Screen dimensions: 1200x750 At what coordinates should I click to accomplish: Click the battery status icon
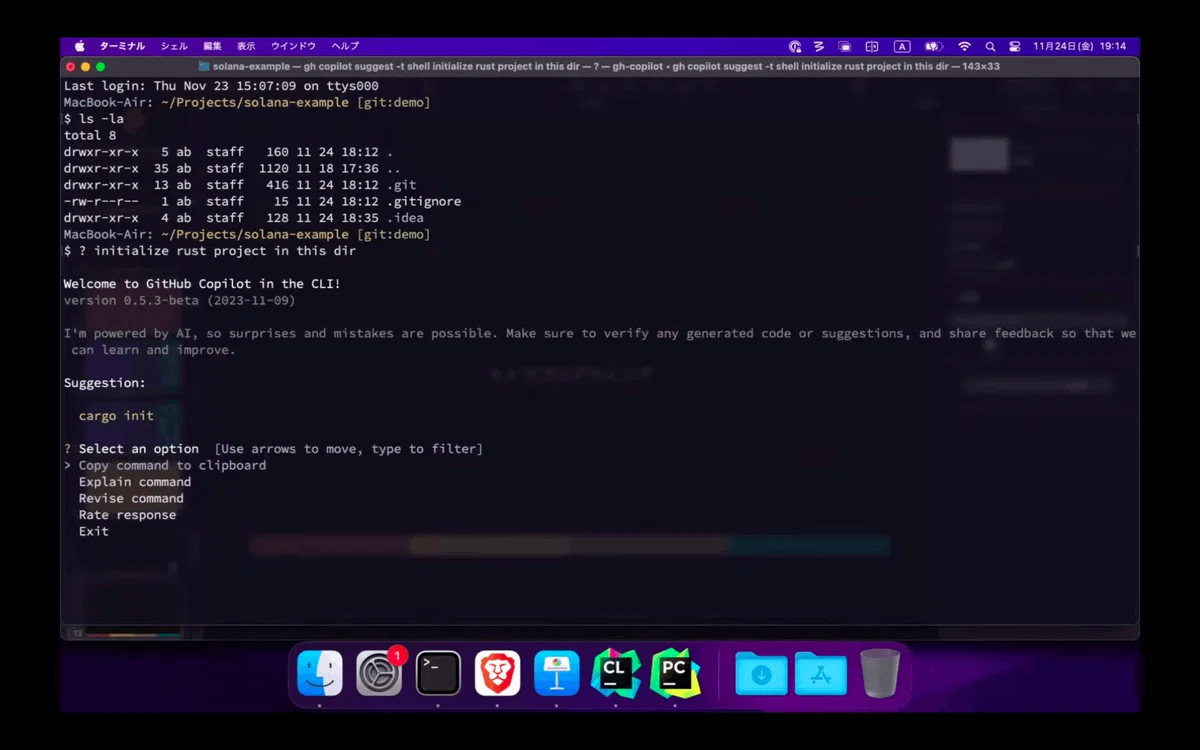[934, 46]
